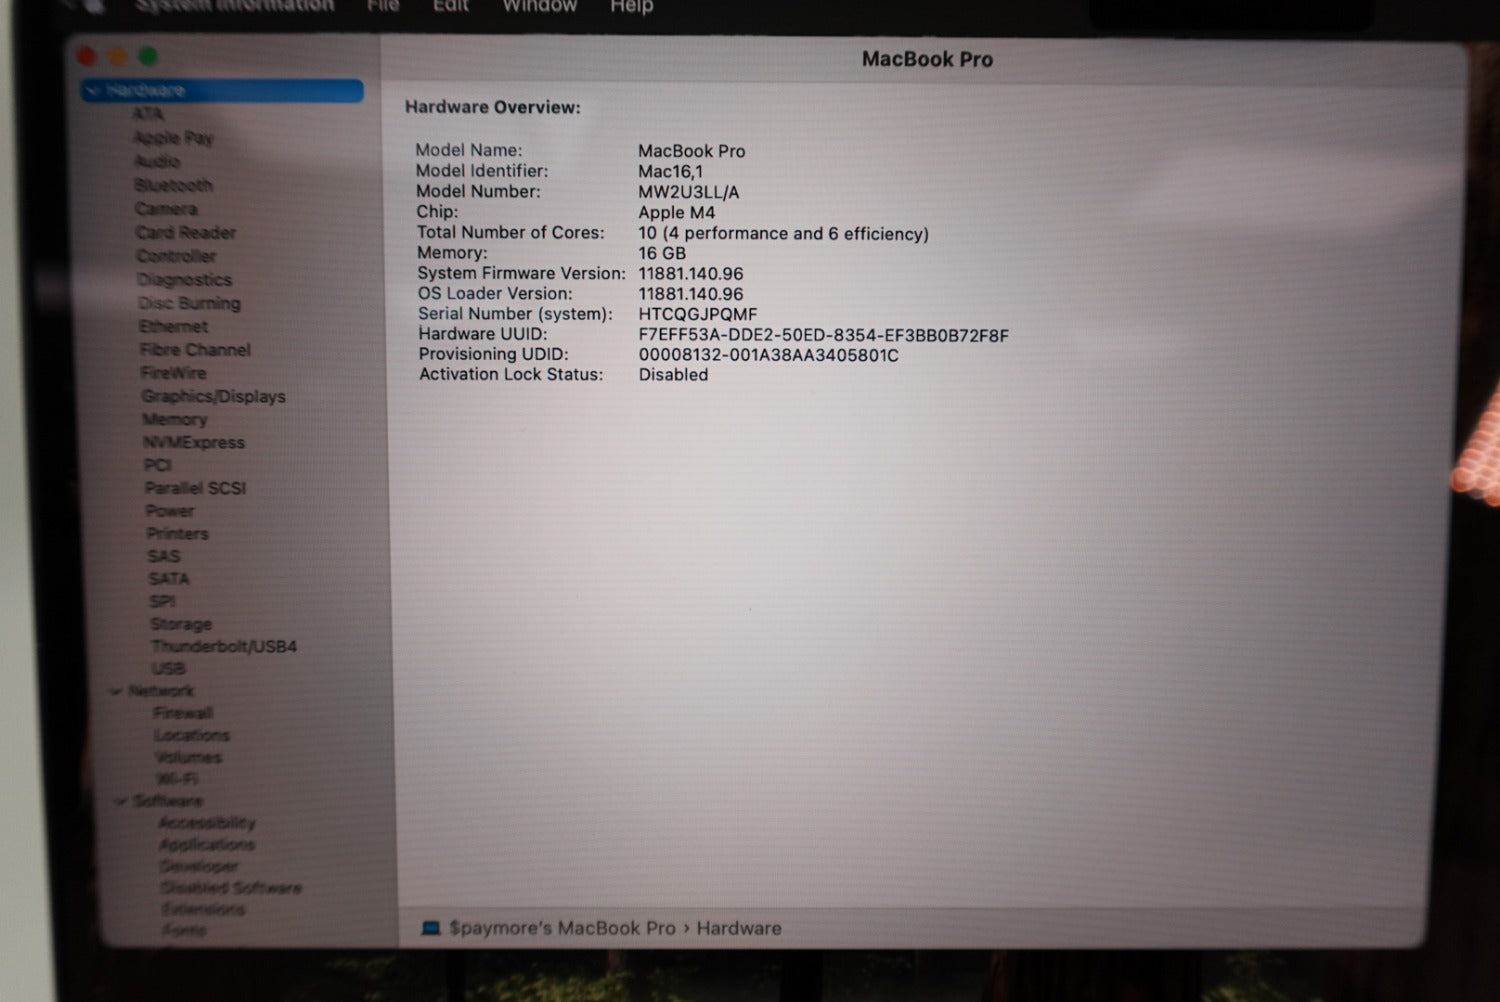Click the Serial Number value HTCQGJPQMF

point(698,314)
